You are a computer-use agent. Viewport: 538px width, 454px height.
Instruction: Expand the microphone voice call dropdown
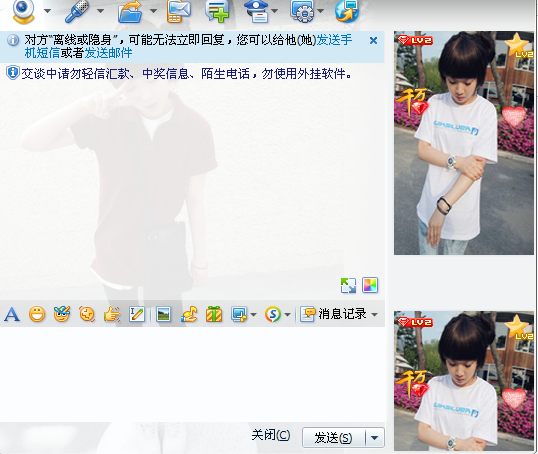point(101,11)
